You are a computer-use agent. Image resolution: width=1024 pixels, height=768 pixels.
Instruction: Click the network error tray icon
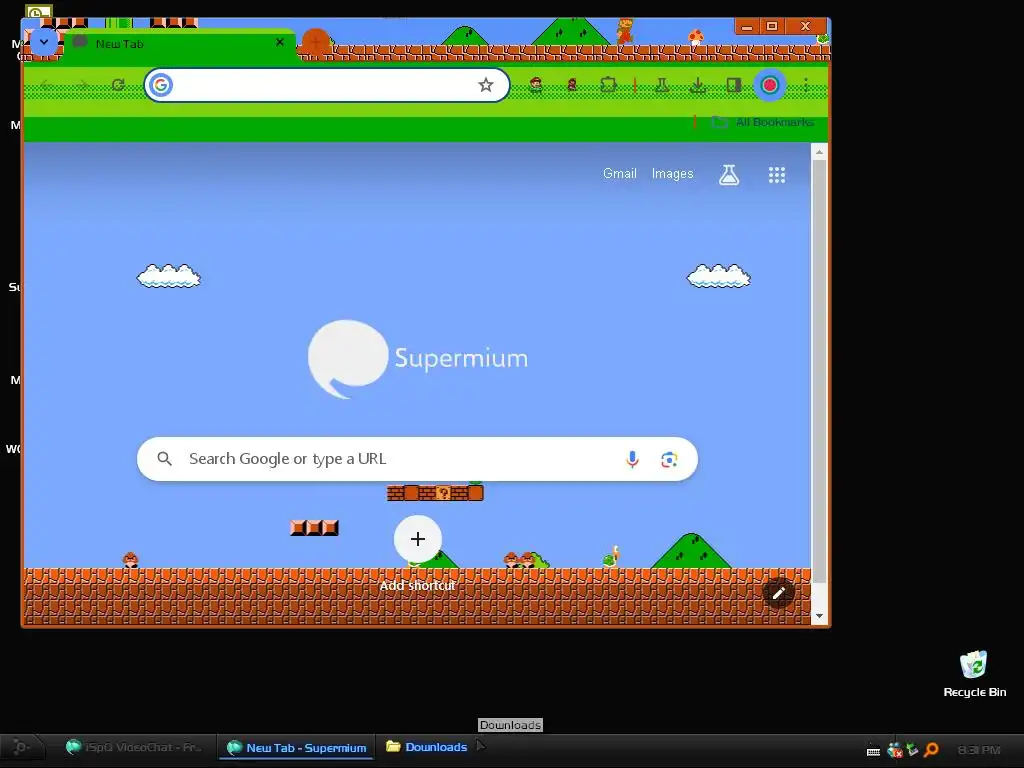click(895, 750)
